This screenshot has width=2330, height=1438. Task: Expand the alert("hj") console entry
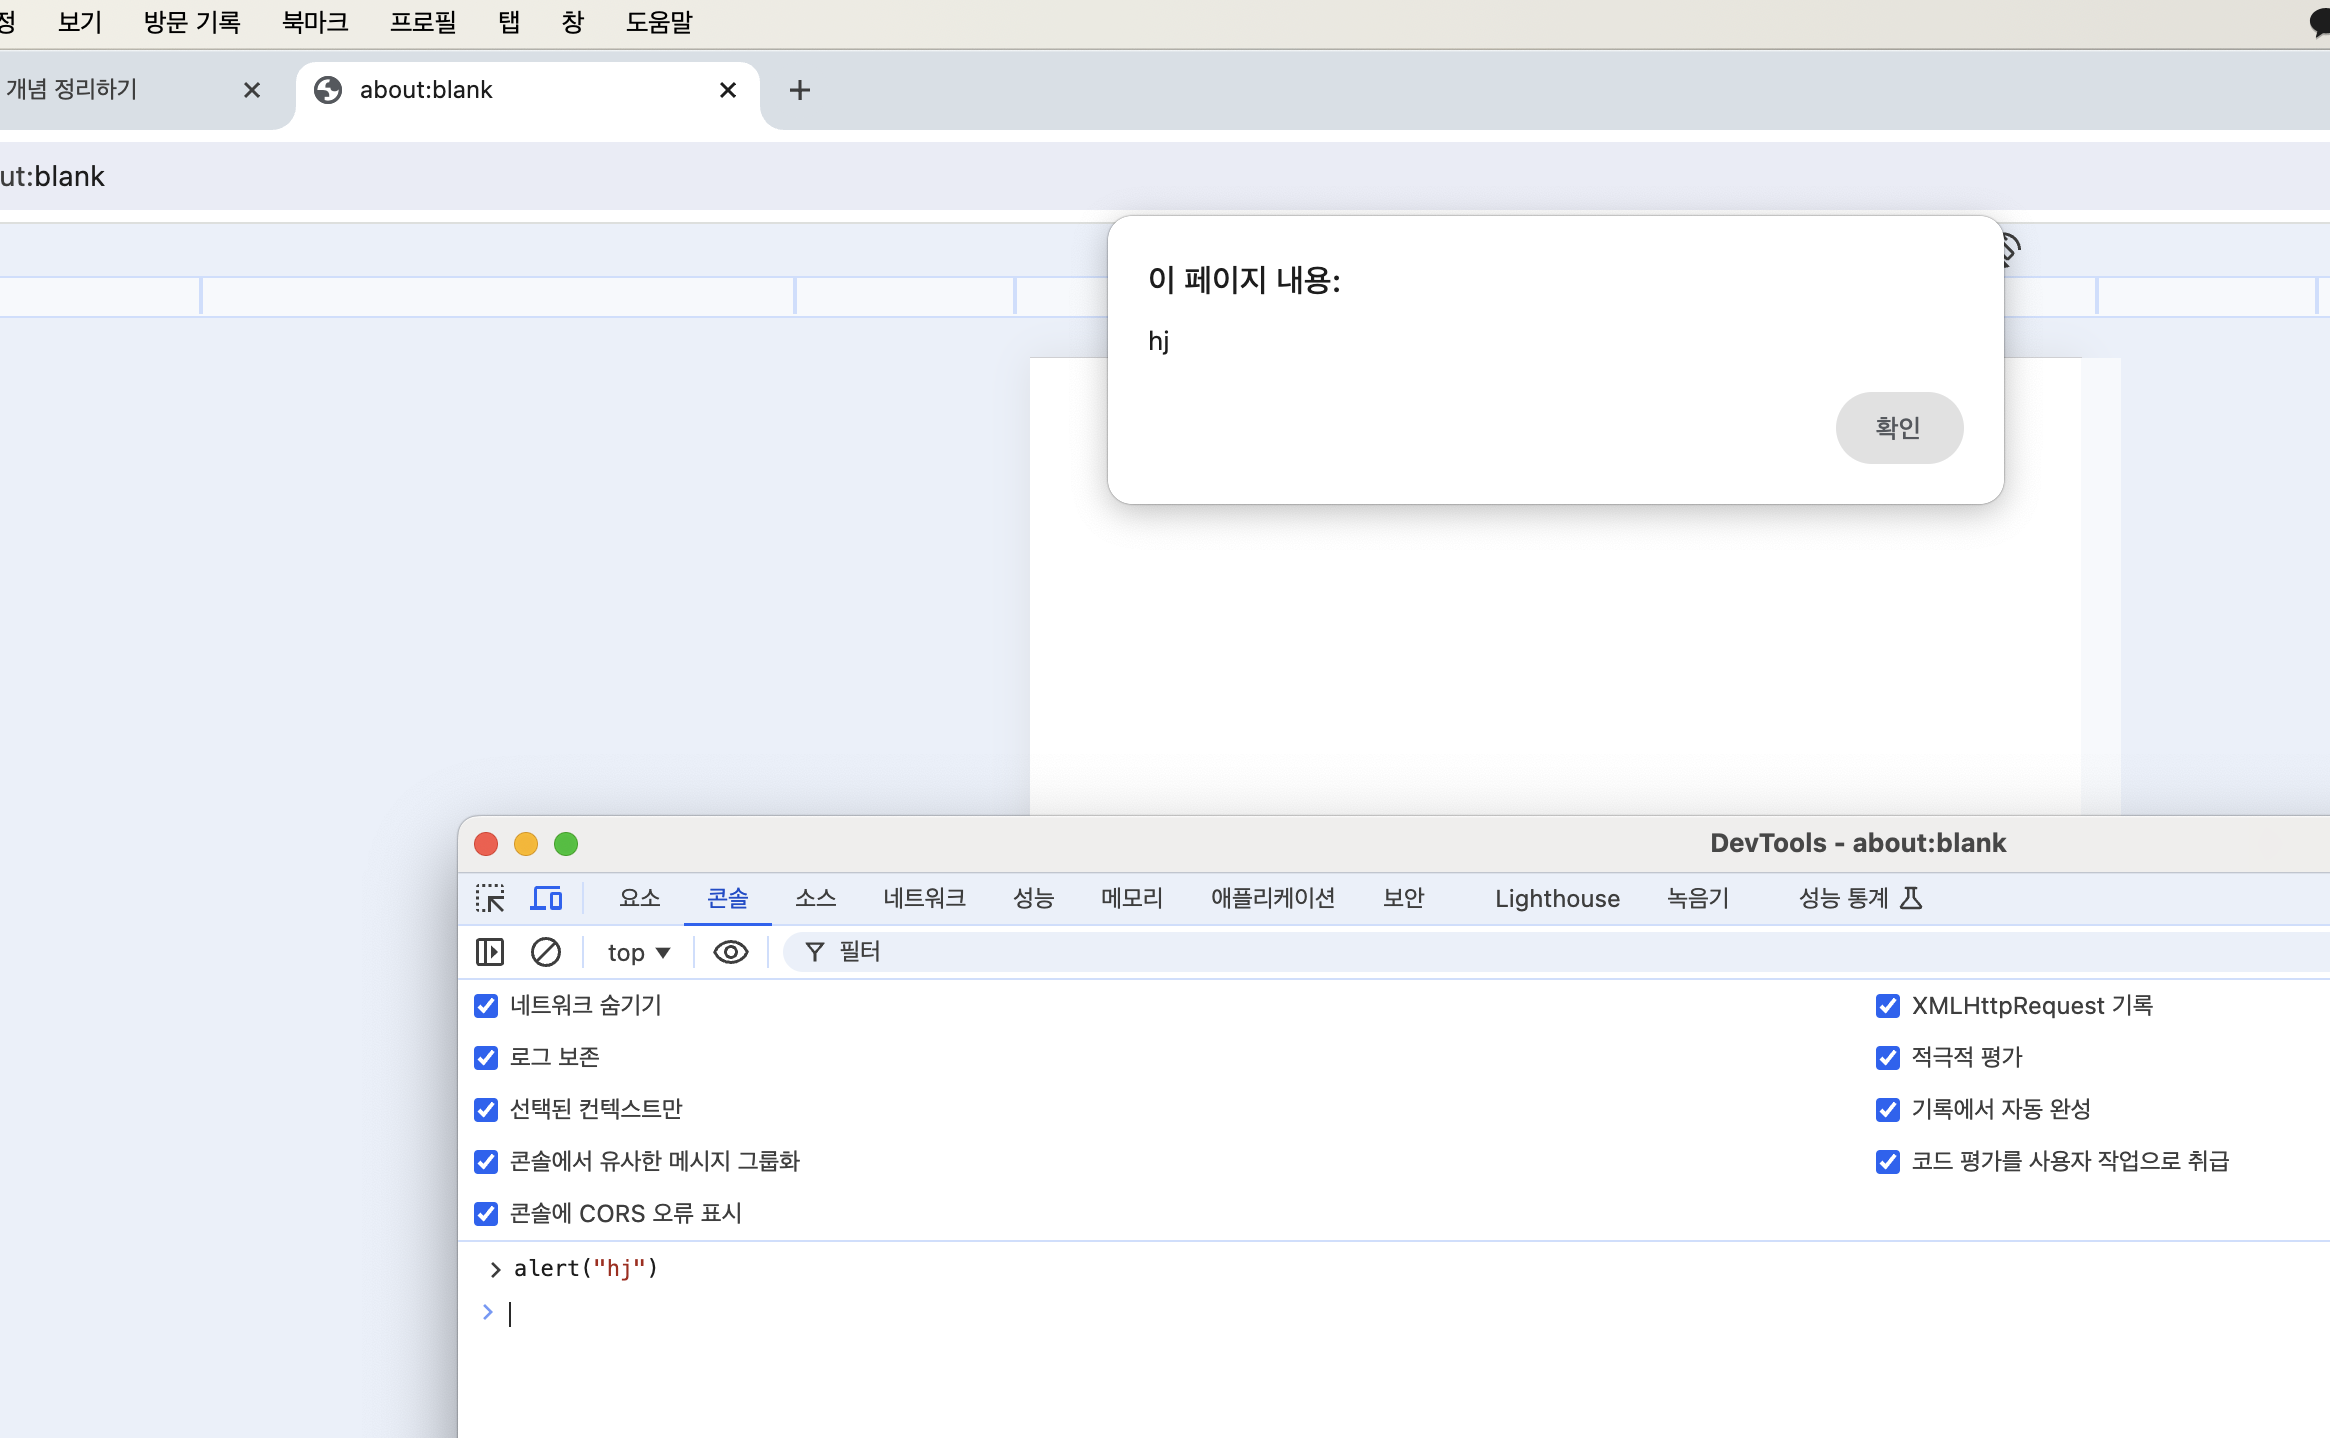click(495, 1269)
